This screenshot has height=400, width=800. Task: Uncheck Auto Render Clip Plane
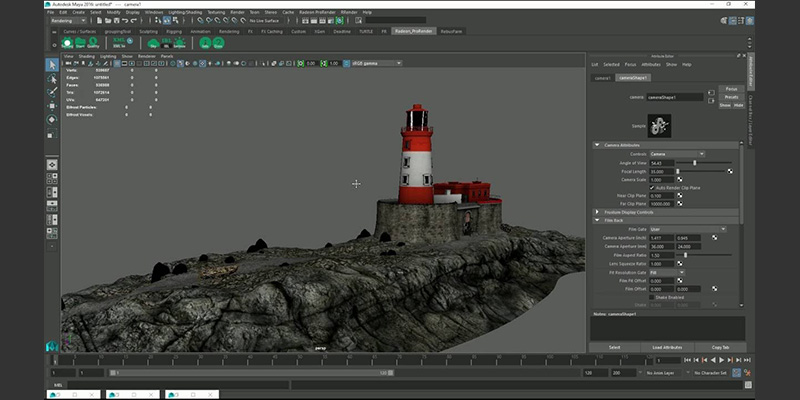coord(652,188)
